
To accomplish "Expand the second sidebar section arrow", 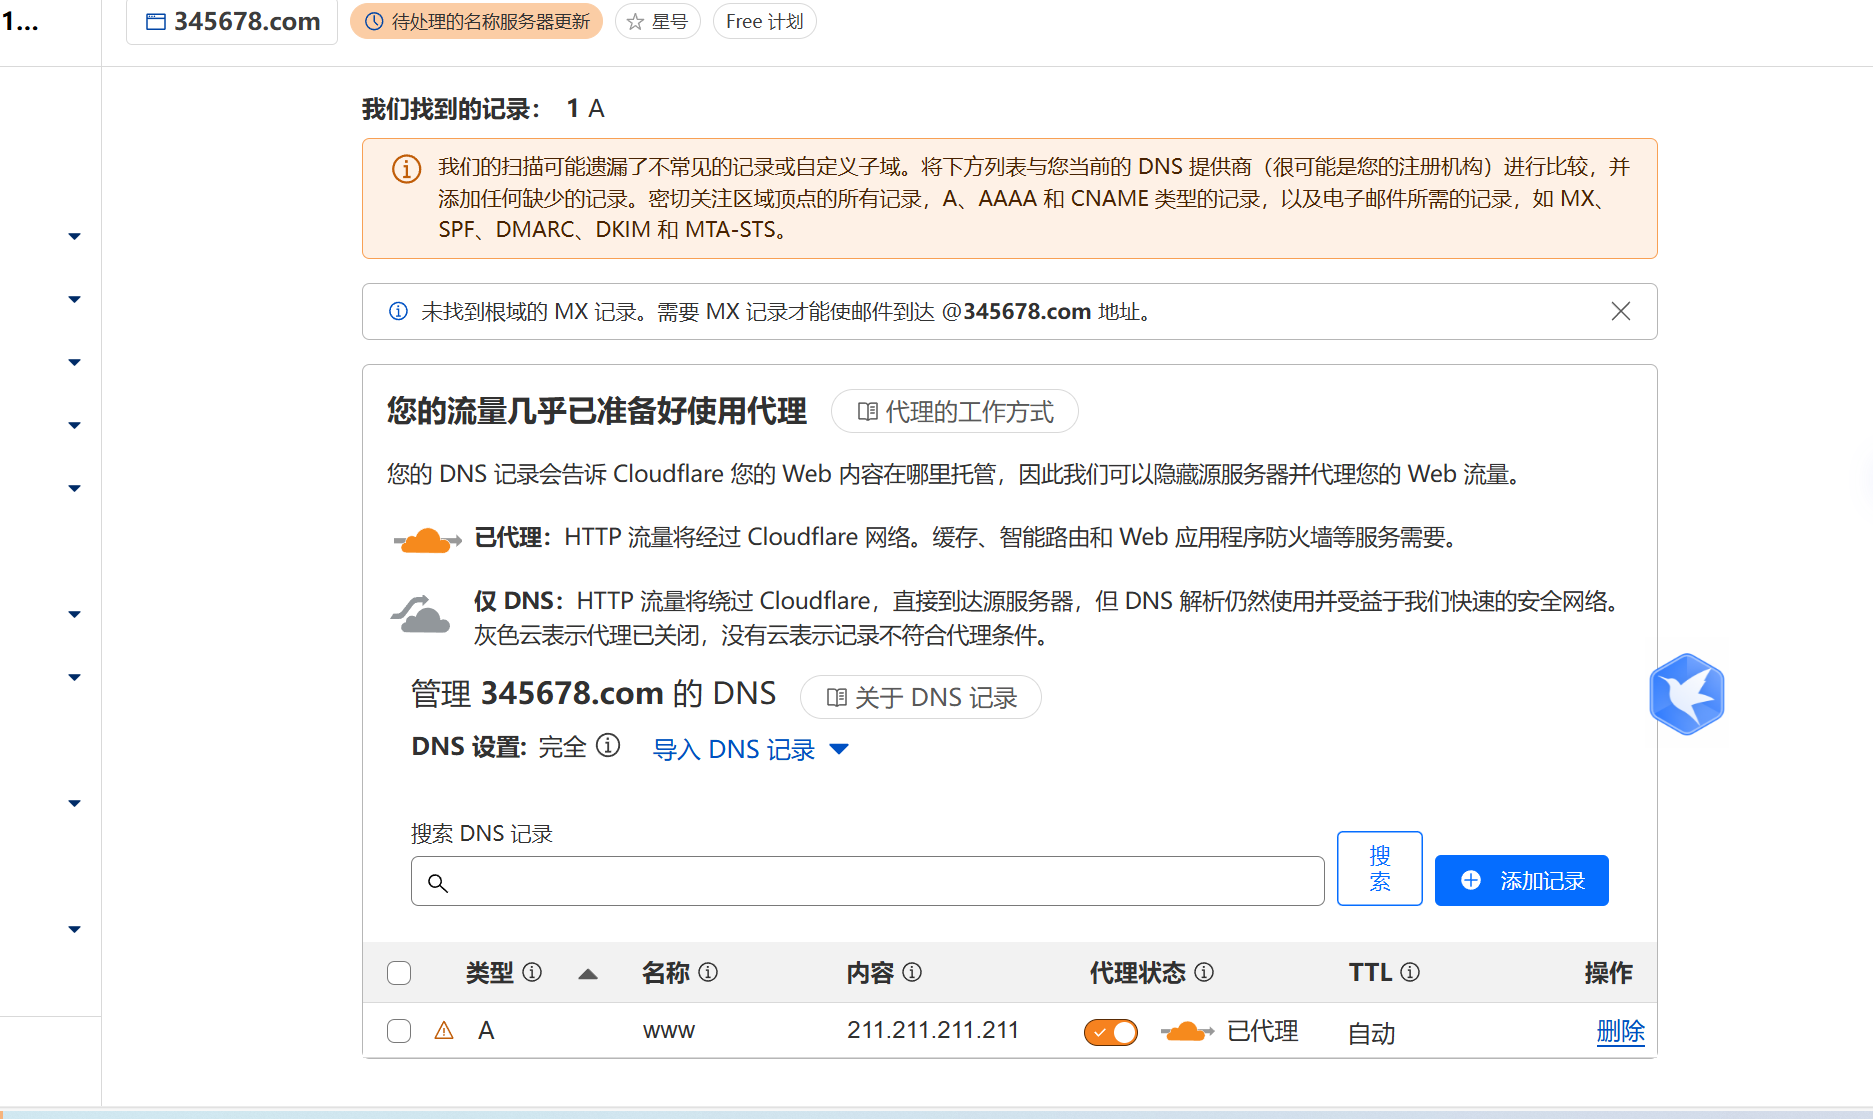I will [74, 299].
